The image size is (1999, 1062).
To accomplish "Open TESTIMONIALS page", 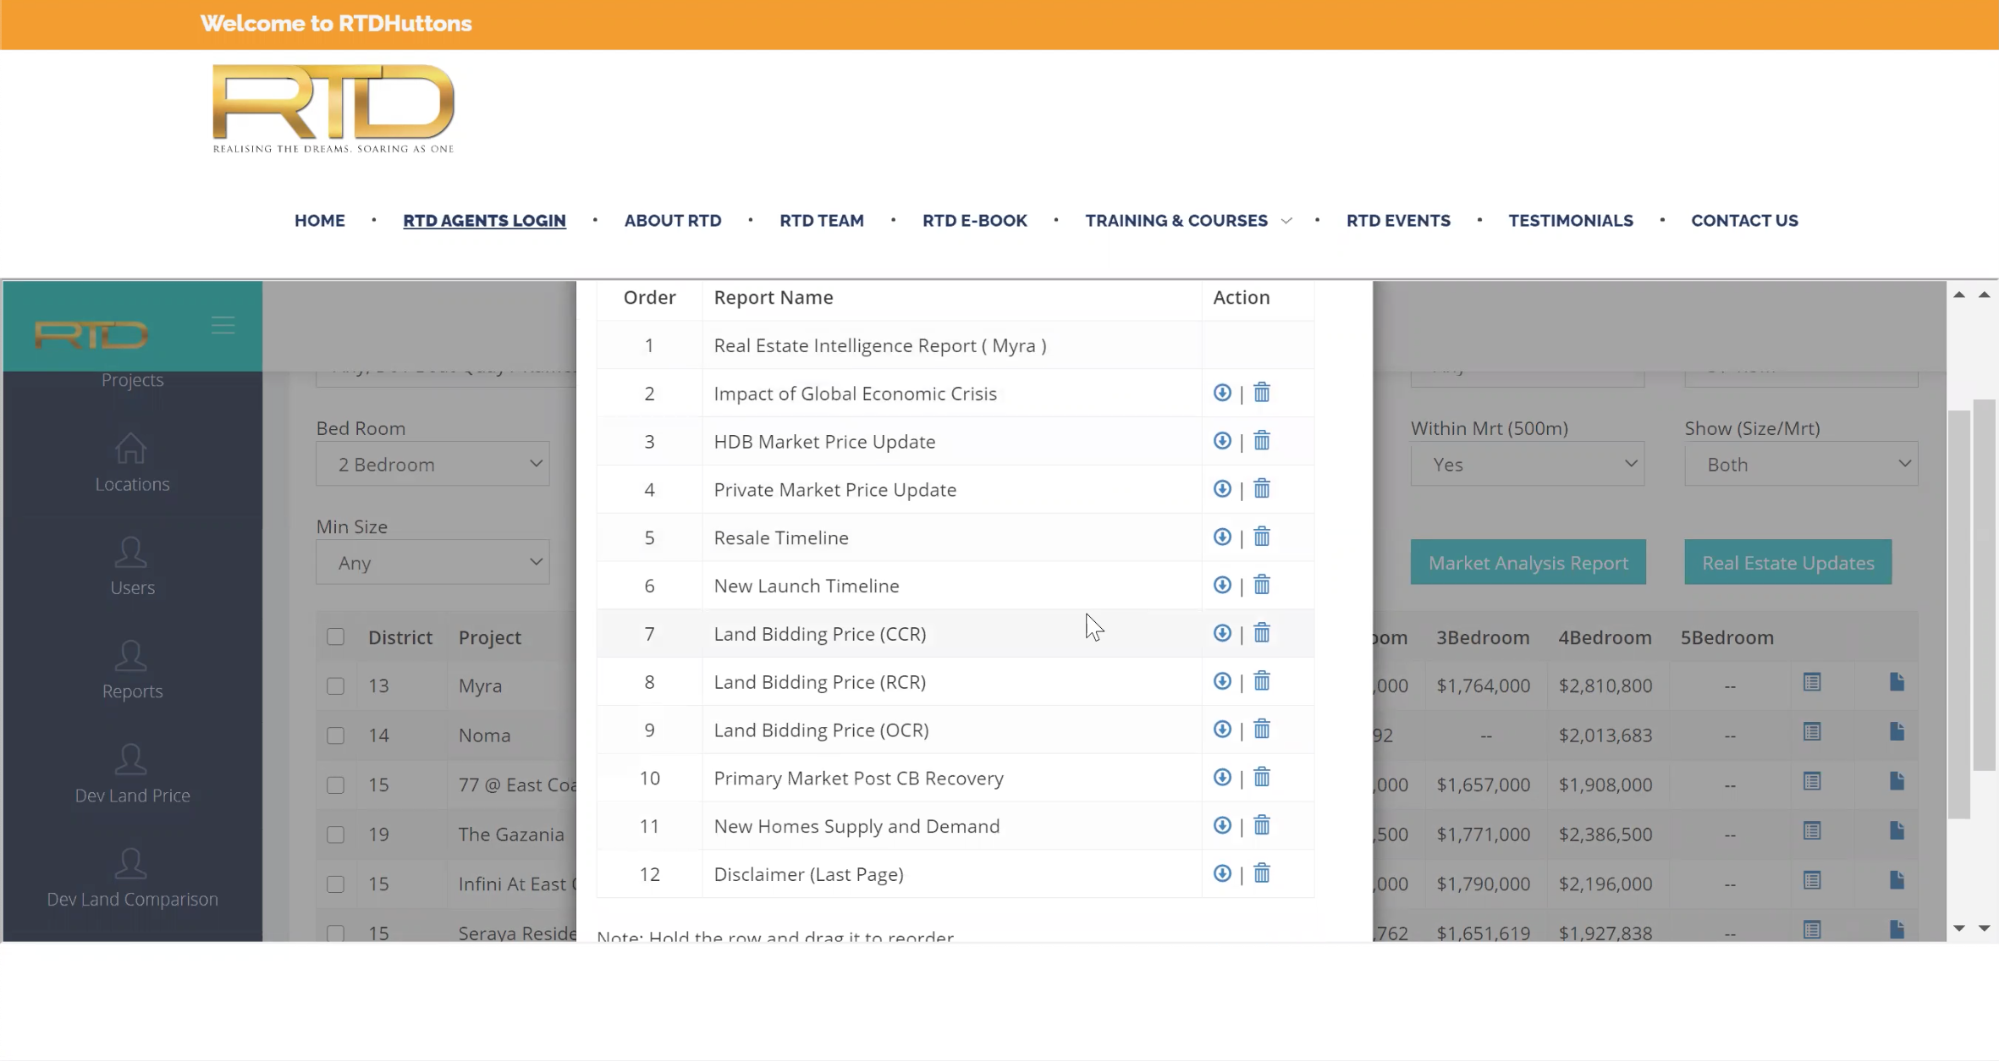I will [1571, 220].
